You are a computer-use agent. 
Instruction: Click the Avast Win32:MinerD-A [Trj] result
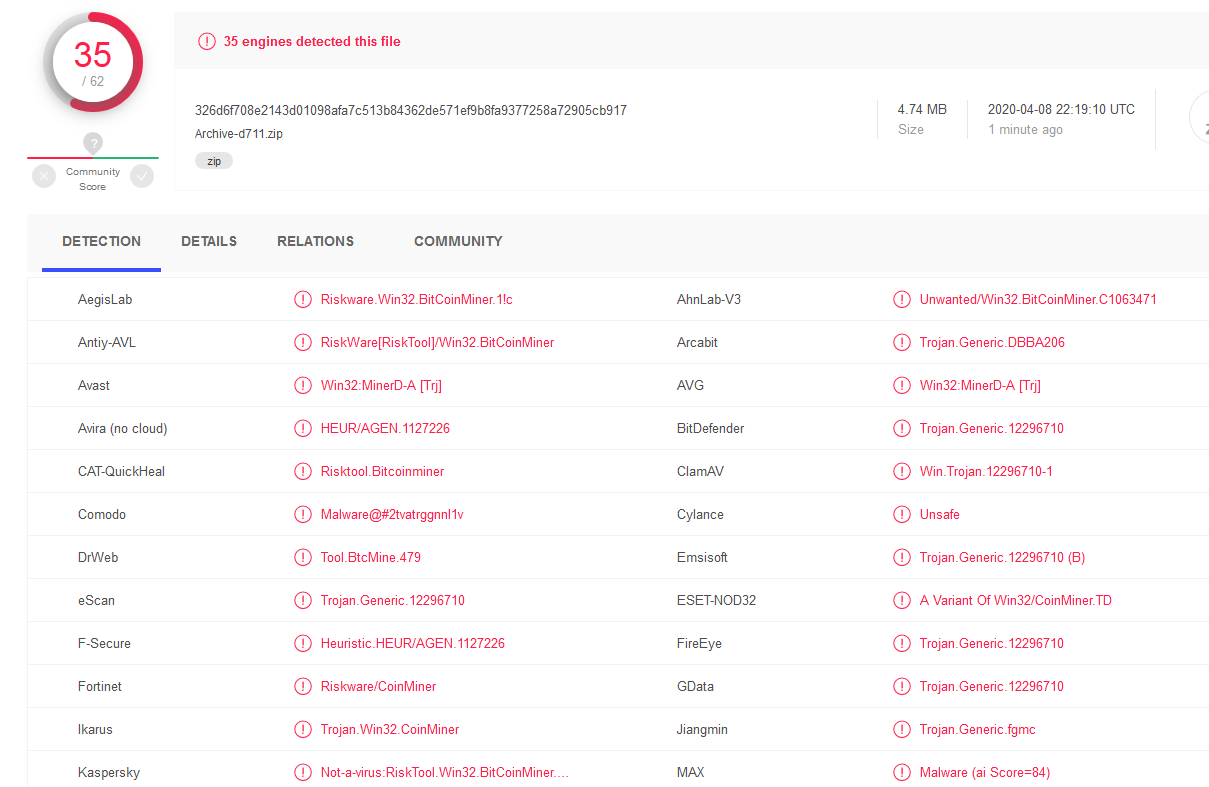(x=381, y=385)
